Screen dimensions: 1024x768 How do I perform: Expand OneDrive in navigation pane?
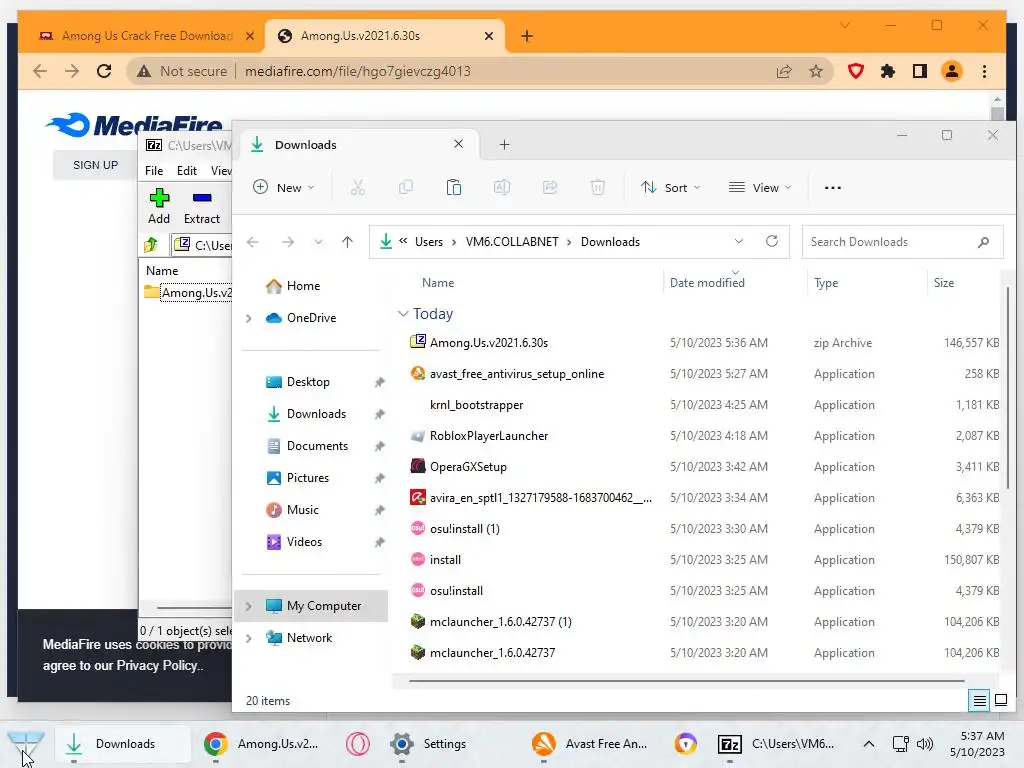click(248, 318)
